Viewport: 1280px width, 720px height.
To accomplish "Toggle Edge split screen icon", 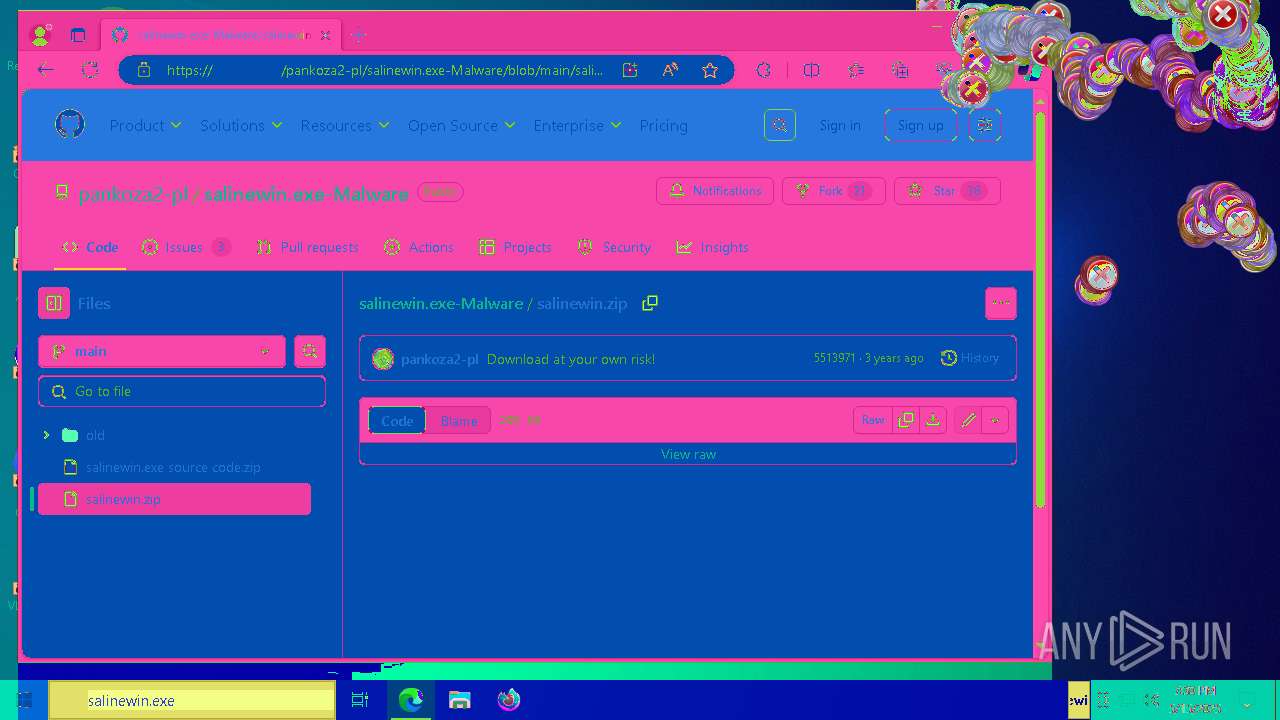I will point(812,70).
